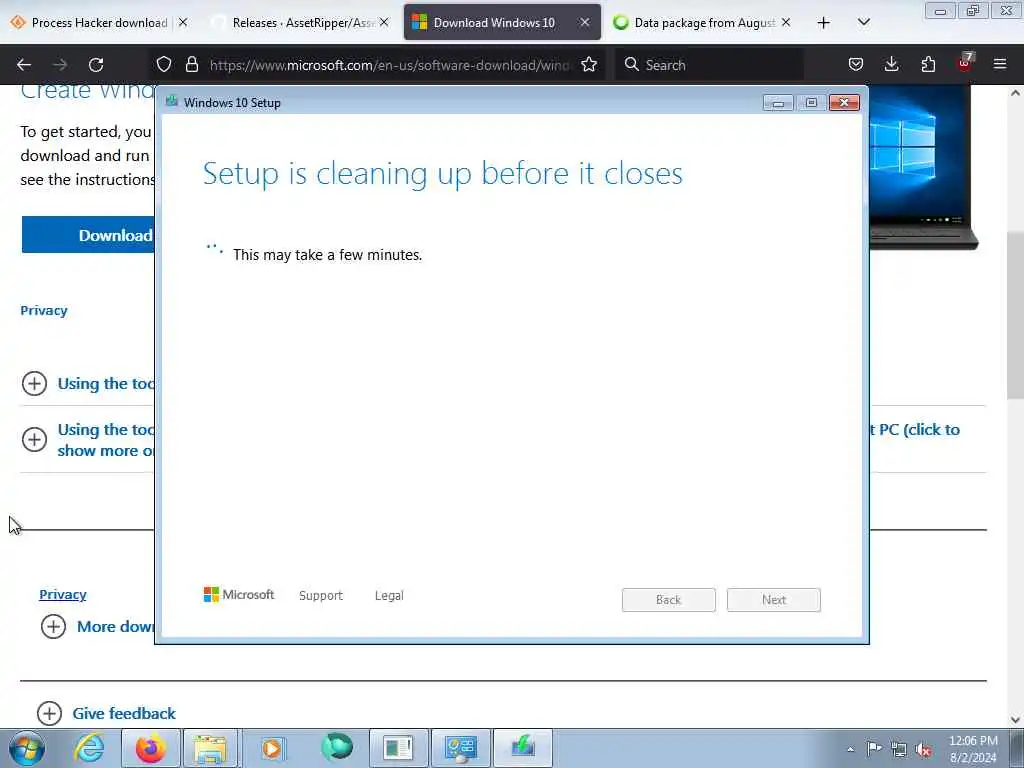1024x768 pixels.
Task: Click the scrollbar up arrow
Action: coord(1015,93)
